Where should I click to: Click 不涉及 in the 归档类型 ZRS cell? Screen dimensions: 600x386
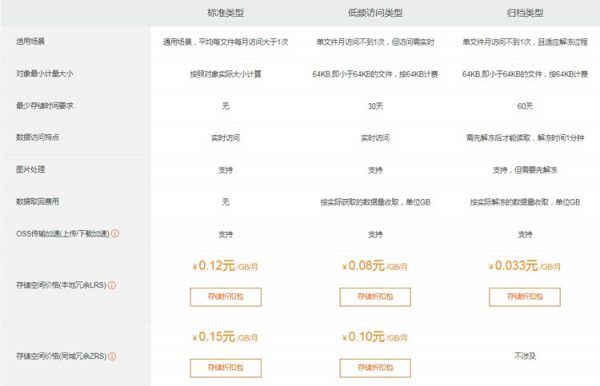click(525, 356)
